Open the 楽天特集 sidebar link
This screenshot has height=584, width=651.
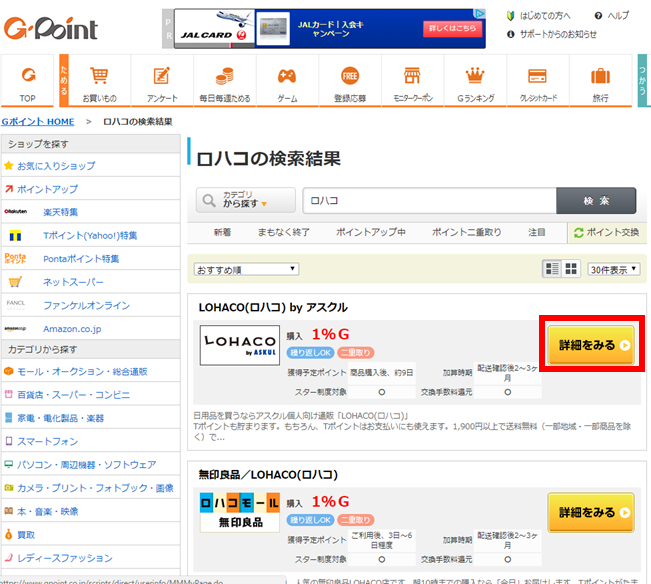(x=61, y=212)
